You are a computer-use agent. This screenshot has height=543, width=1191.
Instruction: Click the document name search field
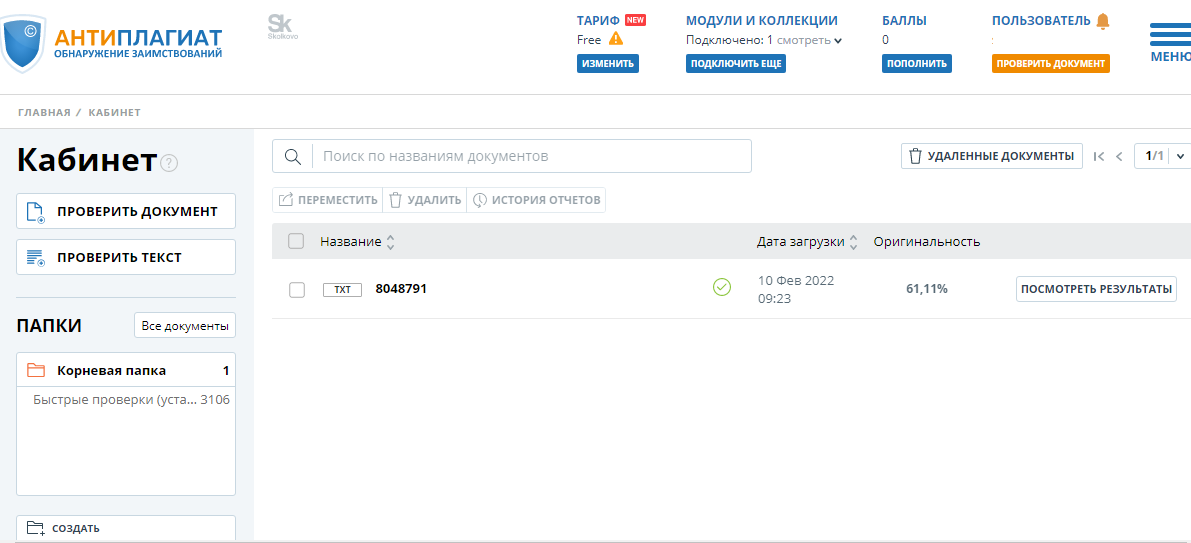(530, 156)
